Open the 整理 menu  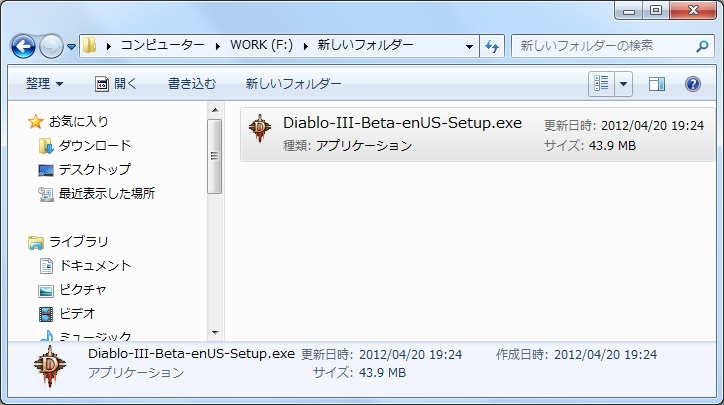(x=44, y=84)
